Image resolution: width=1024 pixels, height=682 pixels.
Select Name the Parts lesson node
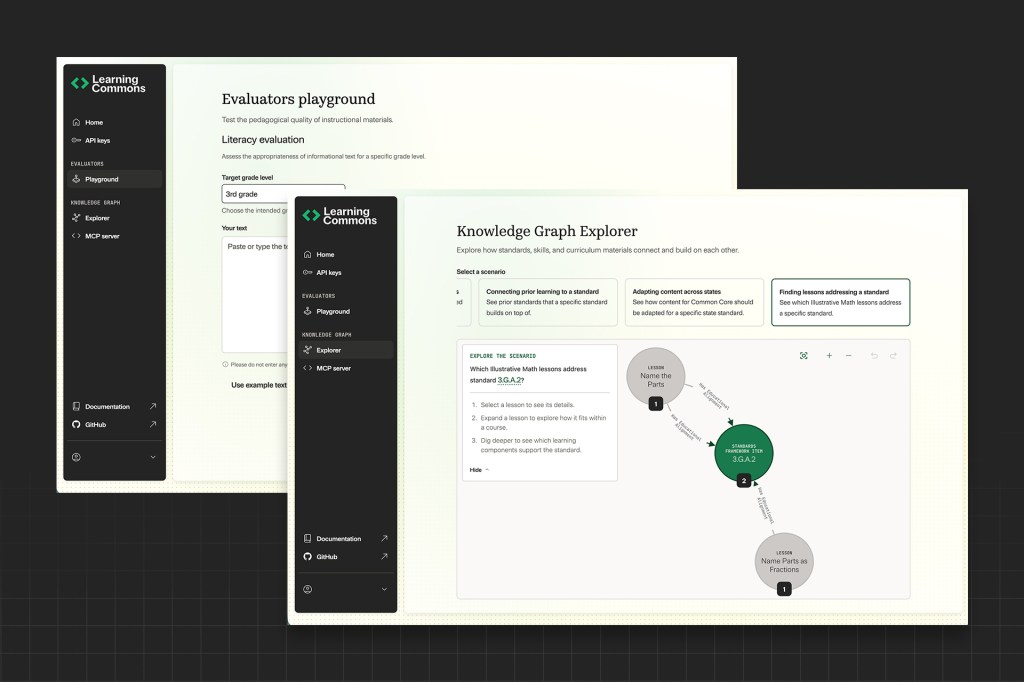[656, 376]
